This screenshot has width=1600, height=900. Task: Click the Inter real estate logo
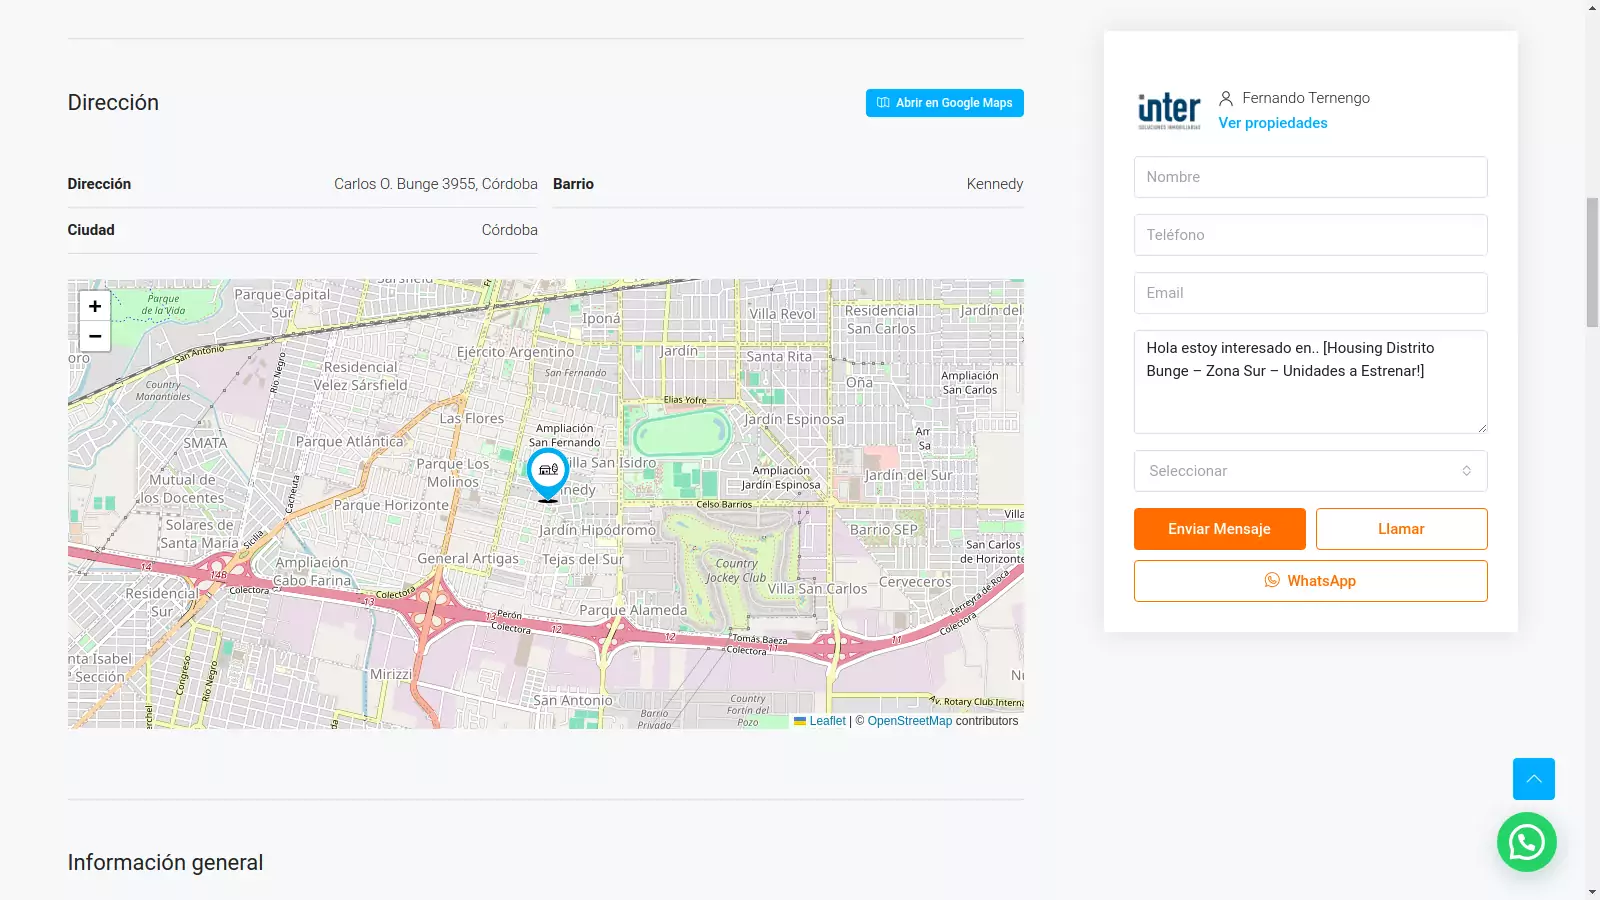click(1169, 110)
